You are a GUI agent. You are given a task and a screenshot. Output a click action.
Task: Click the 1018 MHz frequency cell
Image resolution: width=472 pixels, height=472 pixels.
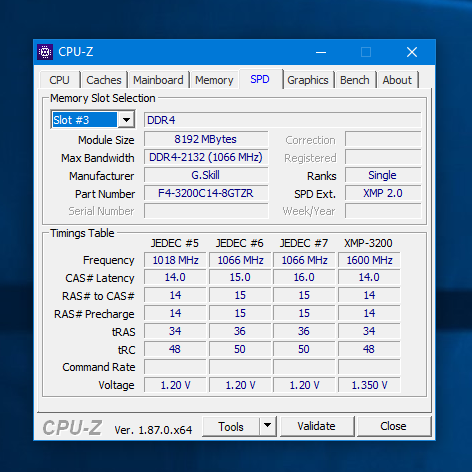tap(175, 260)
